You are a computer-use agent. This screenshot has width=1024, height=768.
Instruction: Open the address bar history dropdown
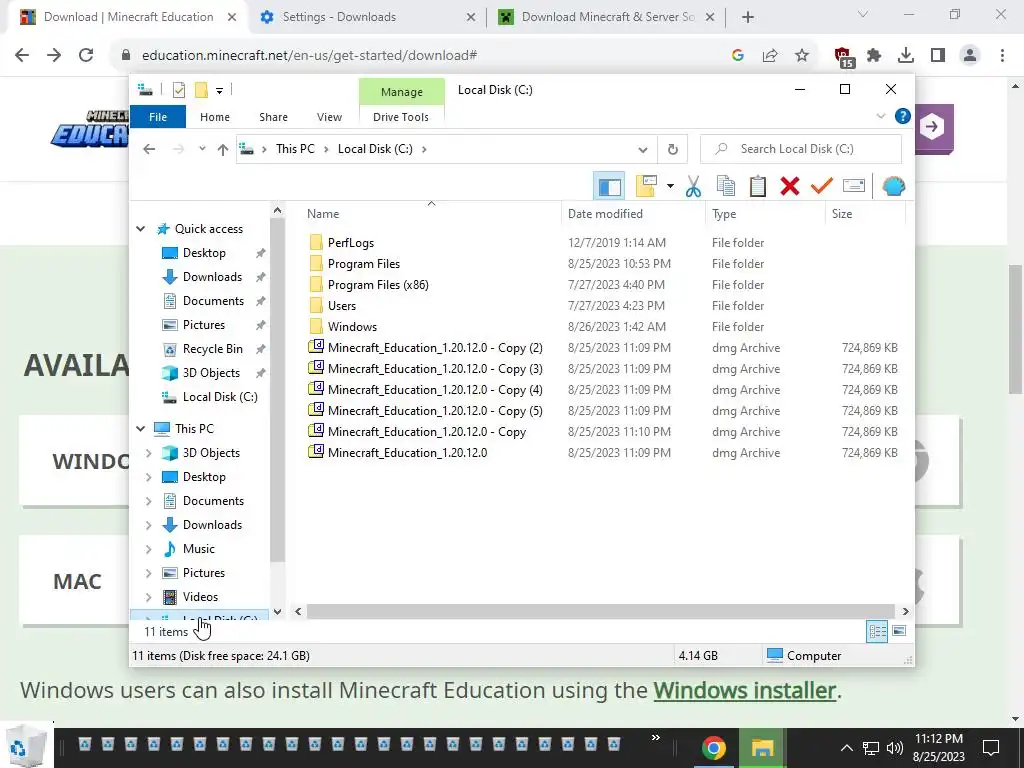point(643,150)
